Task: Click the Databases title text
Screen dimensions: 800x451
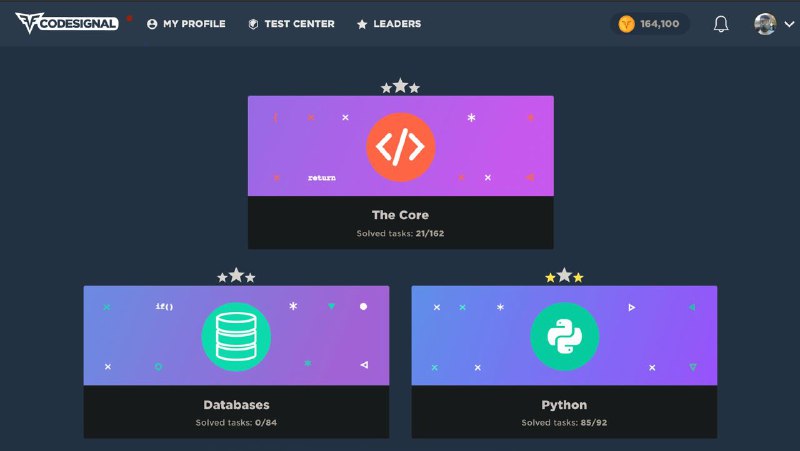Action: [x=236, y=405]
